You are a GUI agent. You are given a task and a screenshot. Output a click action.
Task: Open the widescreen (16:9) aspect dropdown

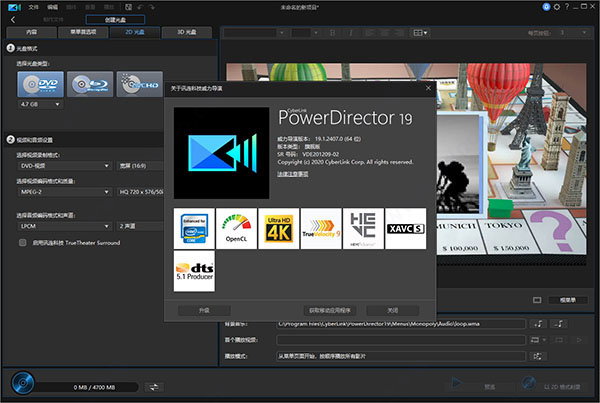click(x=140, y=166)
